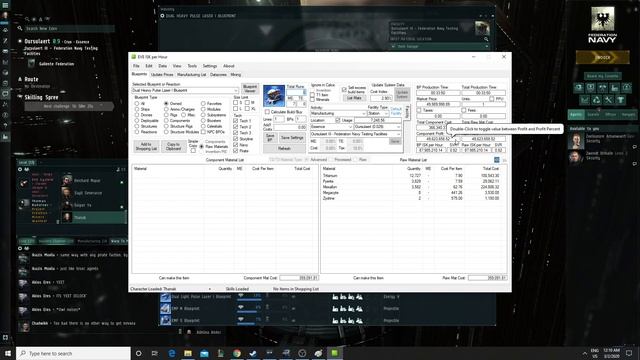This screenshot has width=640, height=360.
Task: Open the Settings menu
Action: tap(210, 66)
